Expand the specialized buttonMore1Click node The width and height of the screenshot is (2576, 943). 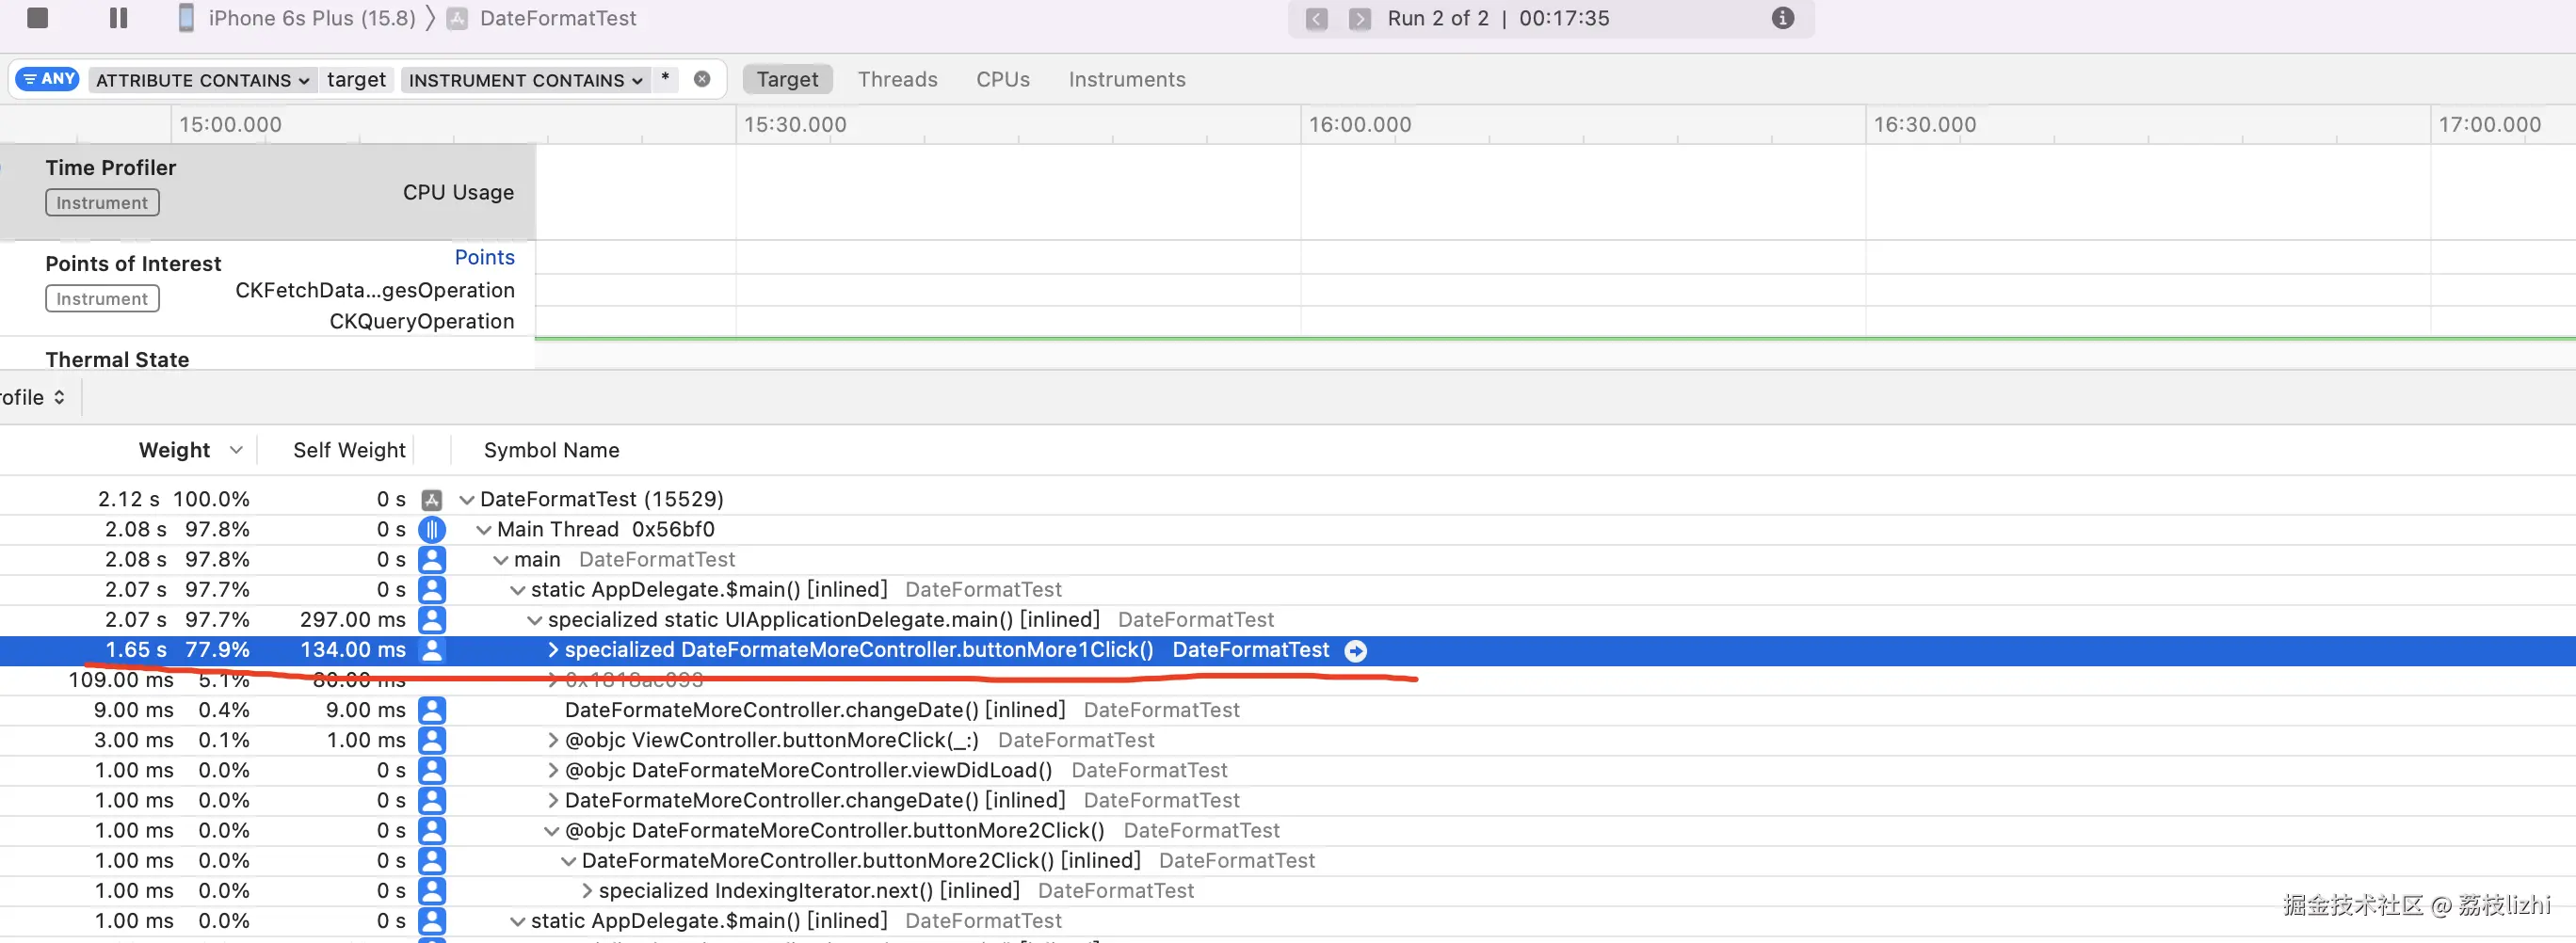553,650
